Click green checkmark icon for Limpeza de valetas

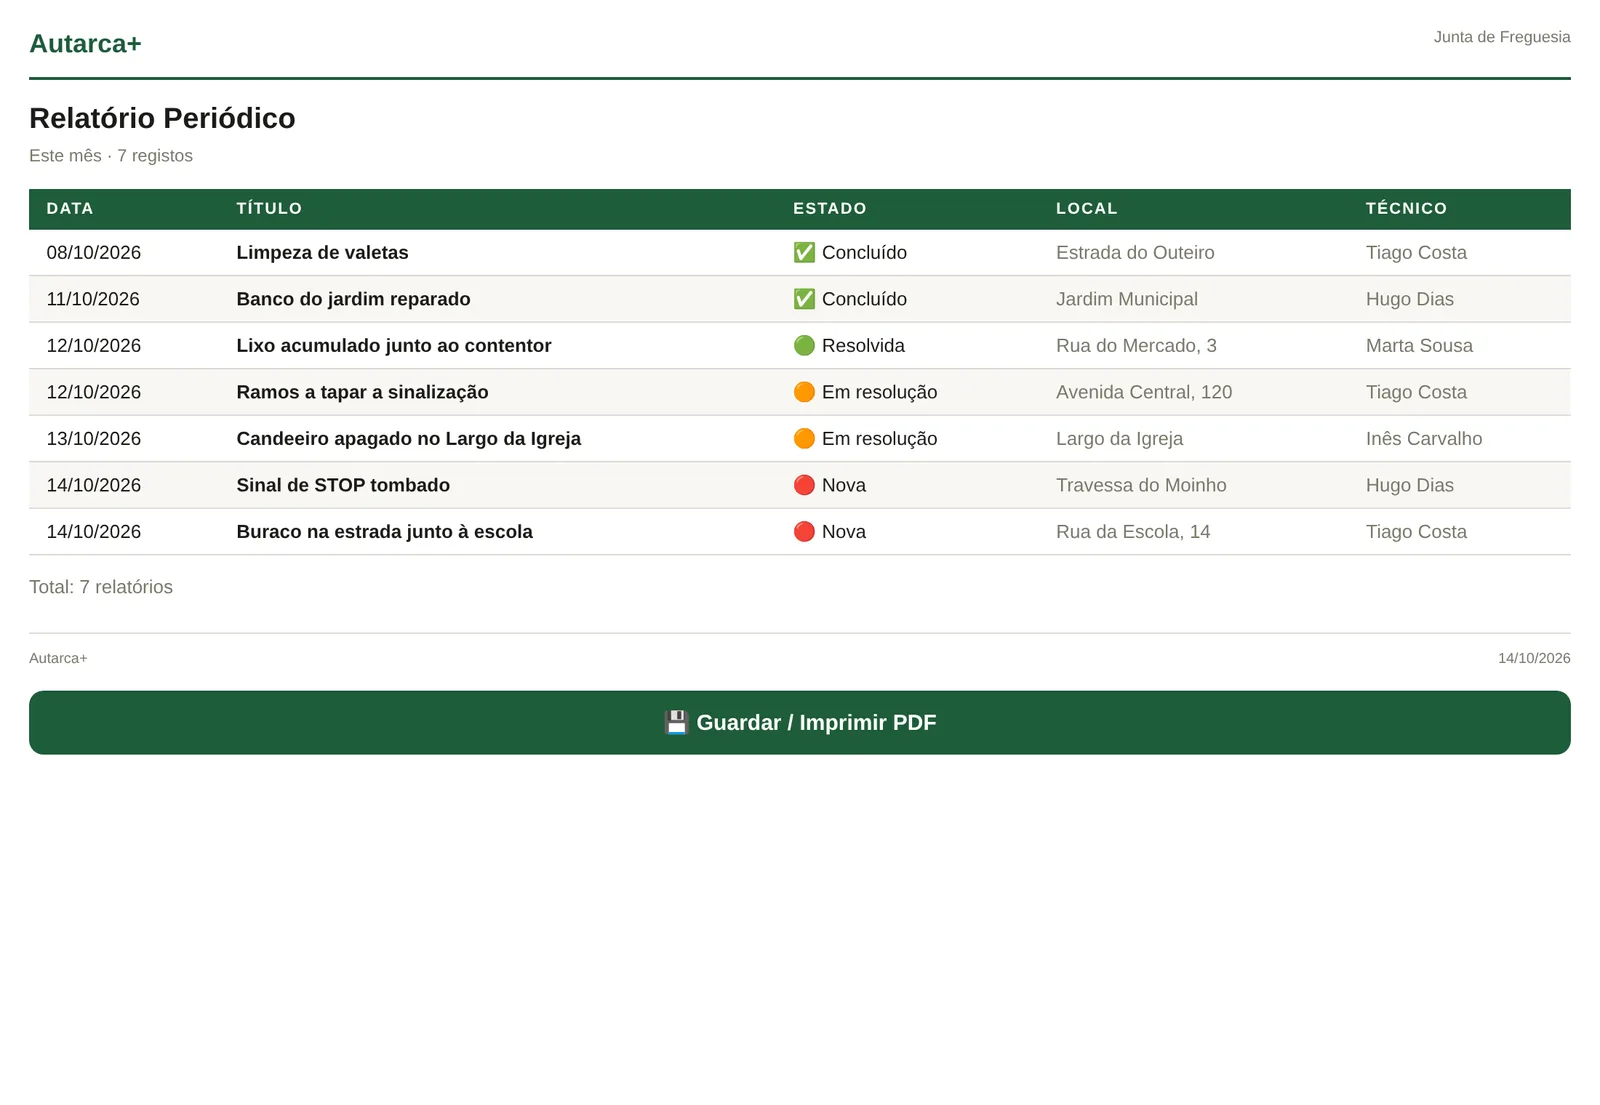click(804, 252)
